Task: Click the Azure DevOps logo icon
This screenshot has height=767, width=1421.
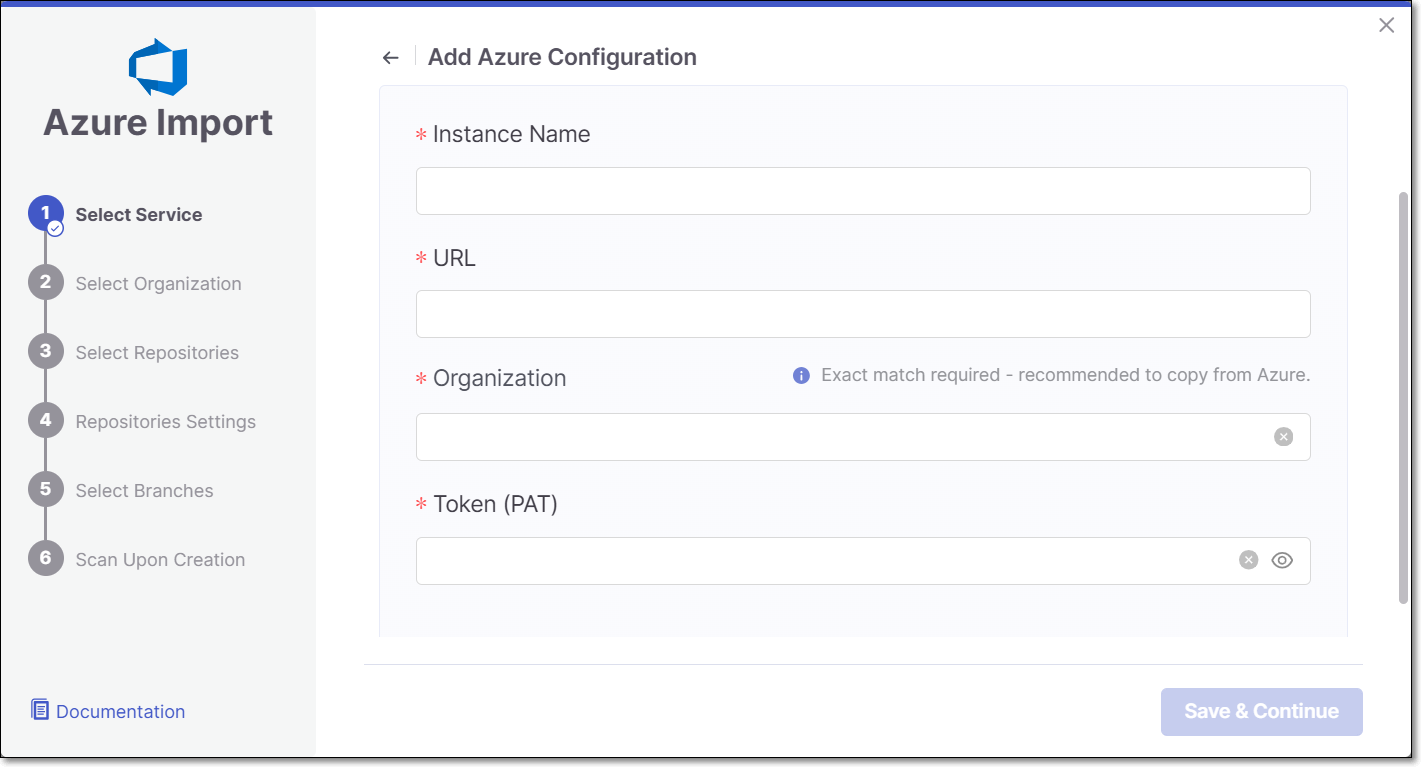Action: coord(158,67)
